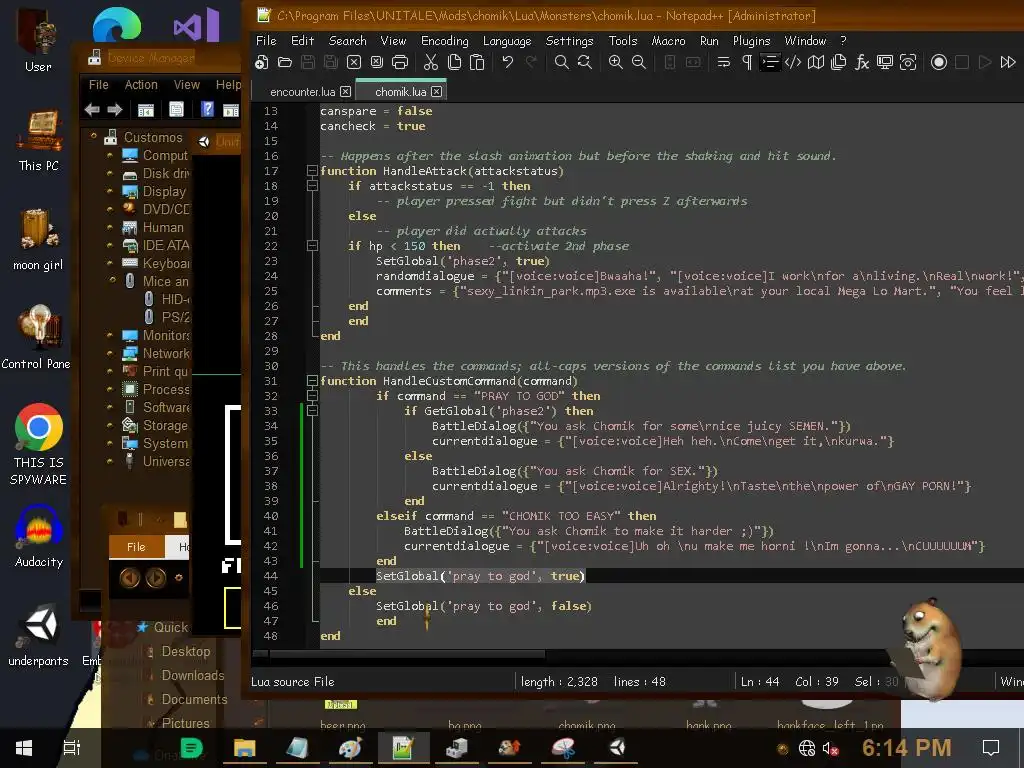Click the Paste clipboard icon

[477, 62]
